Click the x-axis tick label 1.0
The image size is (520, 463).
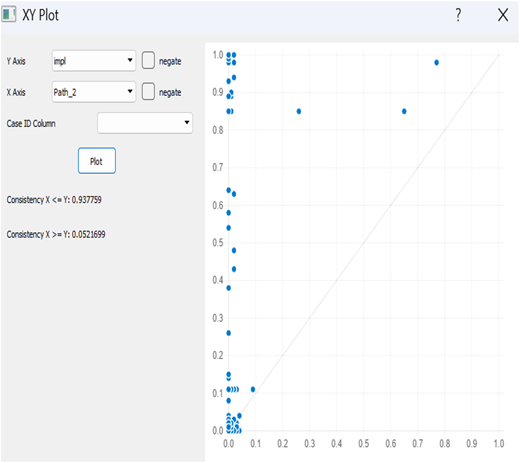[499, 444]
